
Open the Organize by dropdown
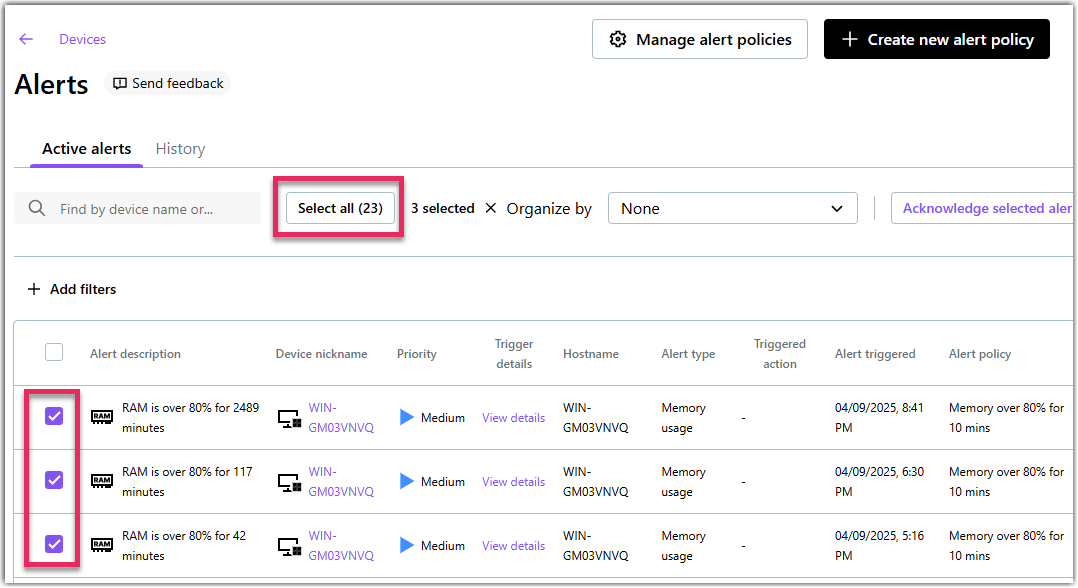tap(732, 208)
